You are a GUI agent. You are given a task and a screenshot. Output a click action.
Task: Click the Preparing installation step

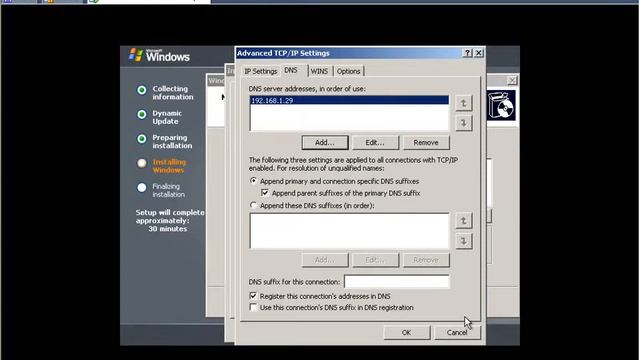click(172, 142)
